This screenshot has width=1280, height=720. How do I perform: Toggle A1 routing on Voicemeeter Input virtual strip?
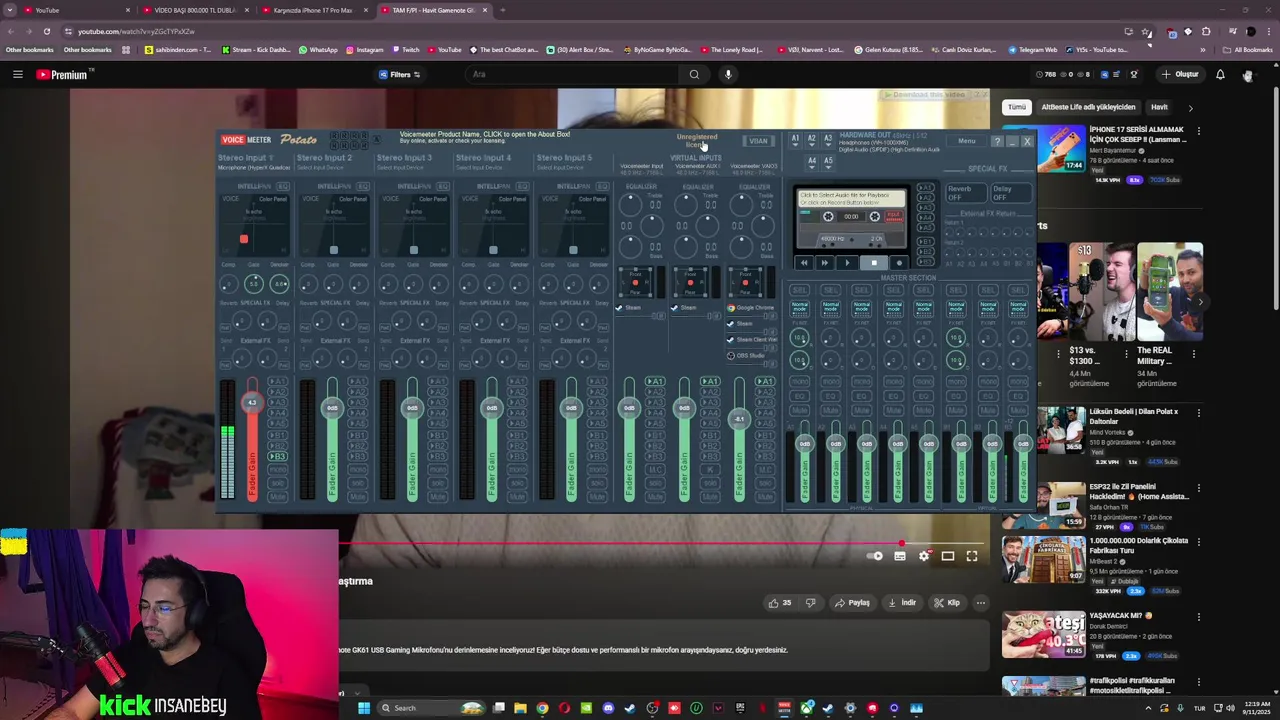655,381
